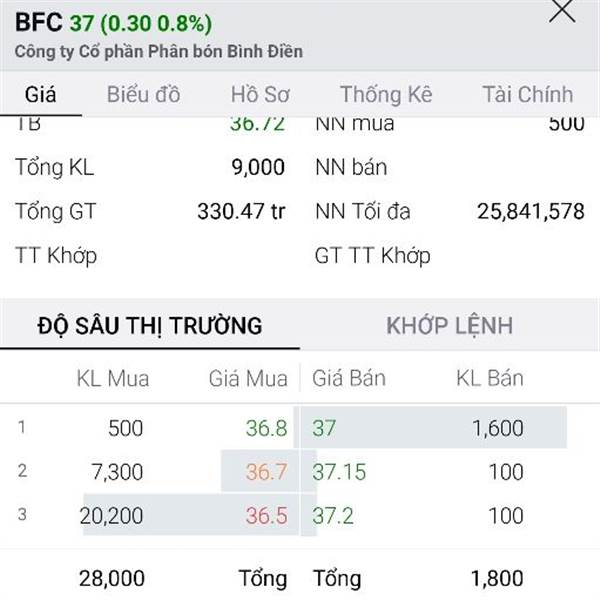This screenshot has height=600, width=600.
Task: Click ask price 37.2
Action: [333, 515]
